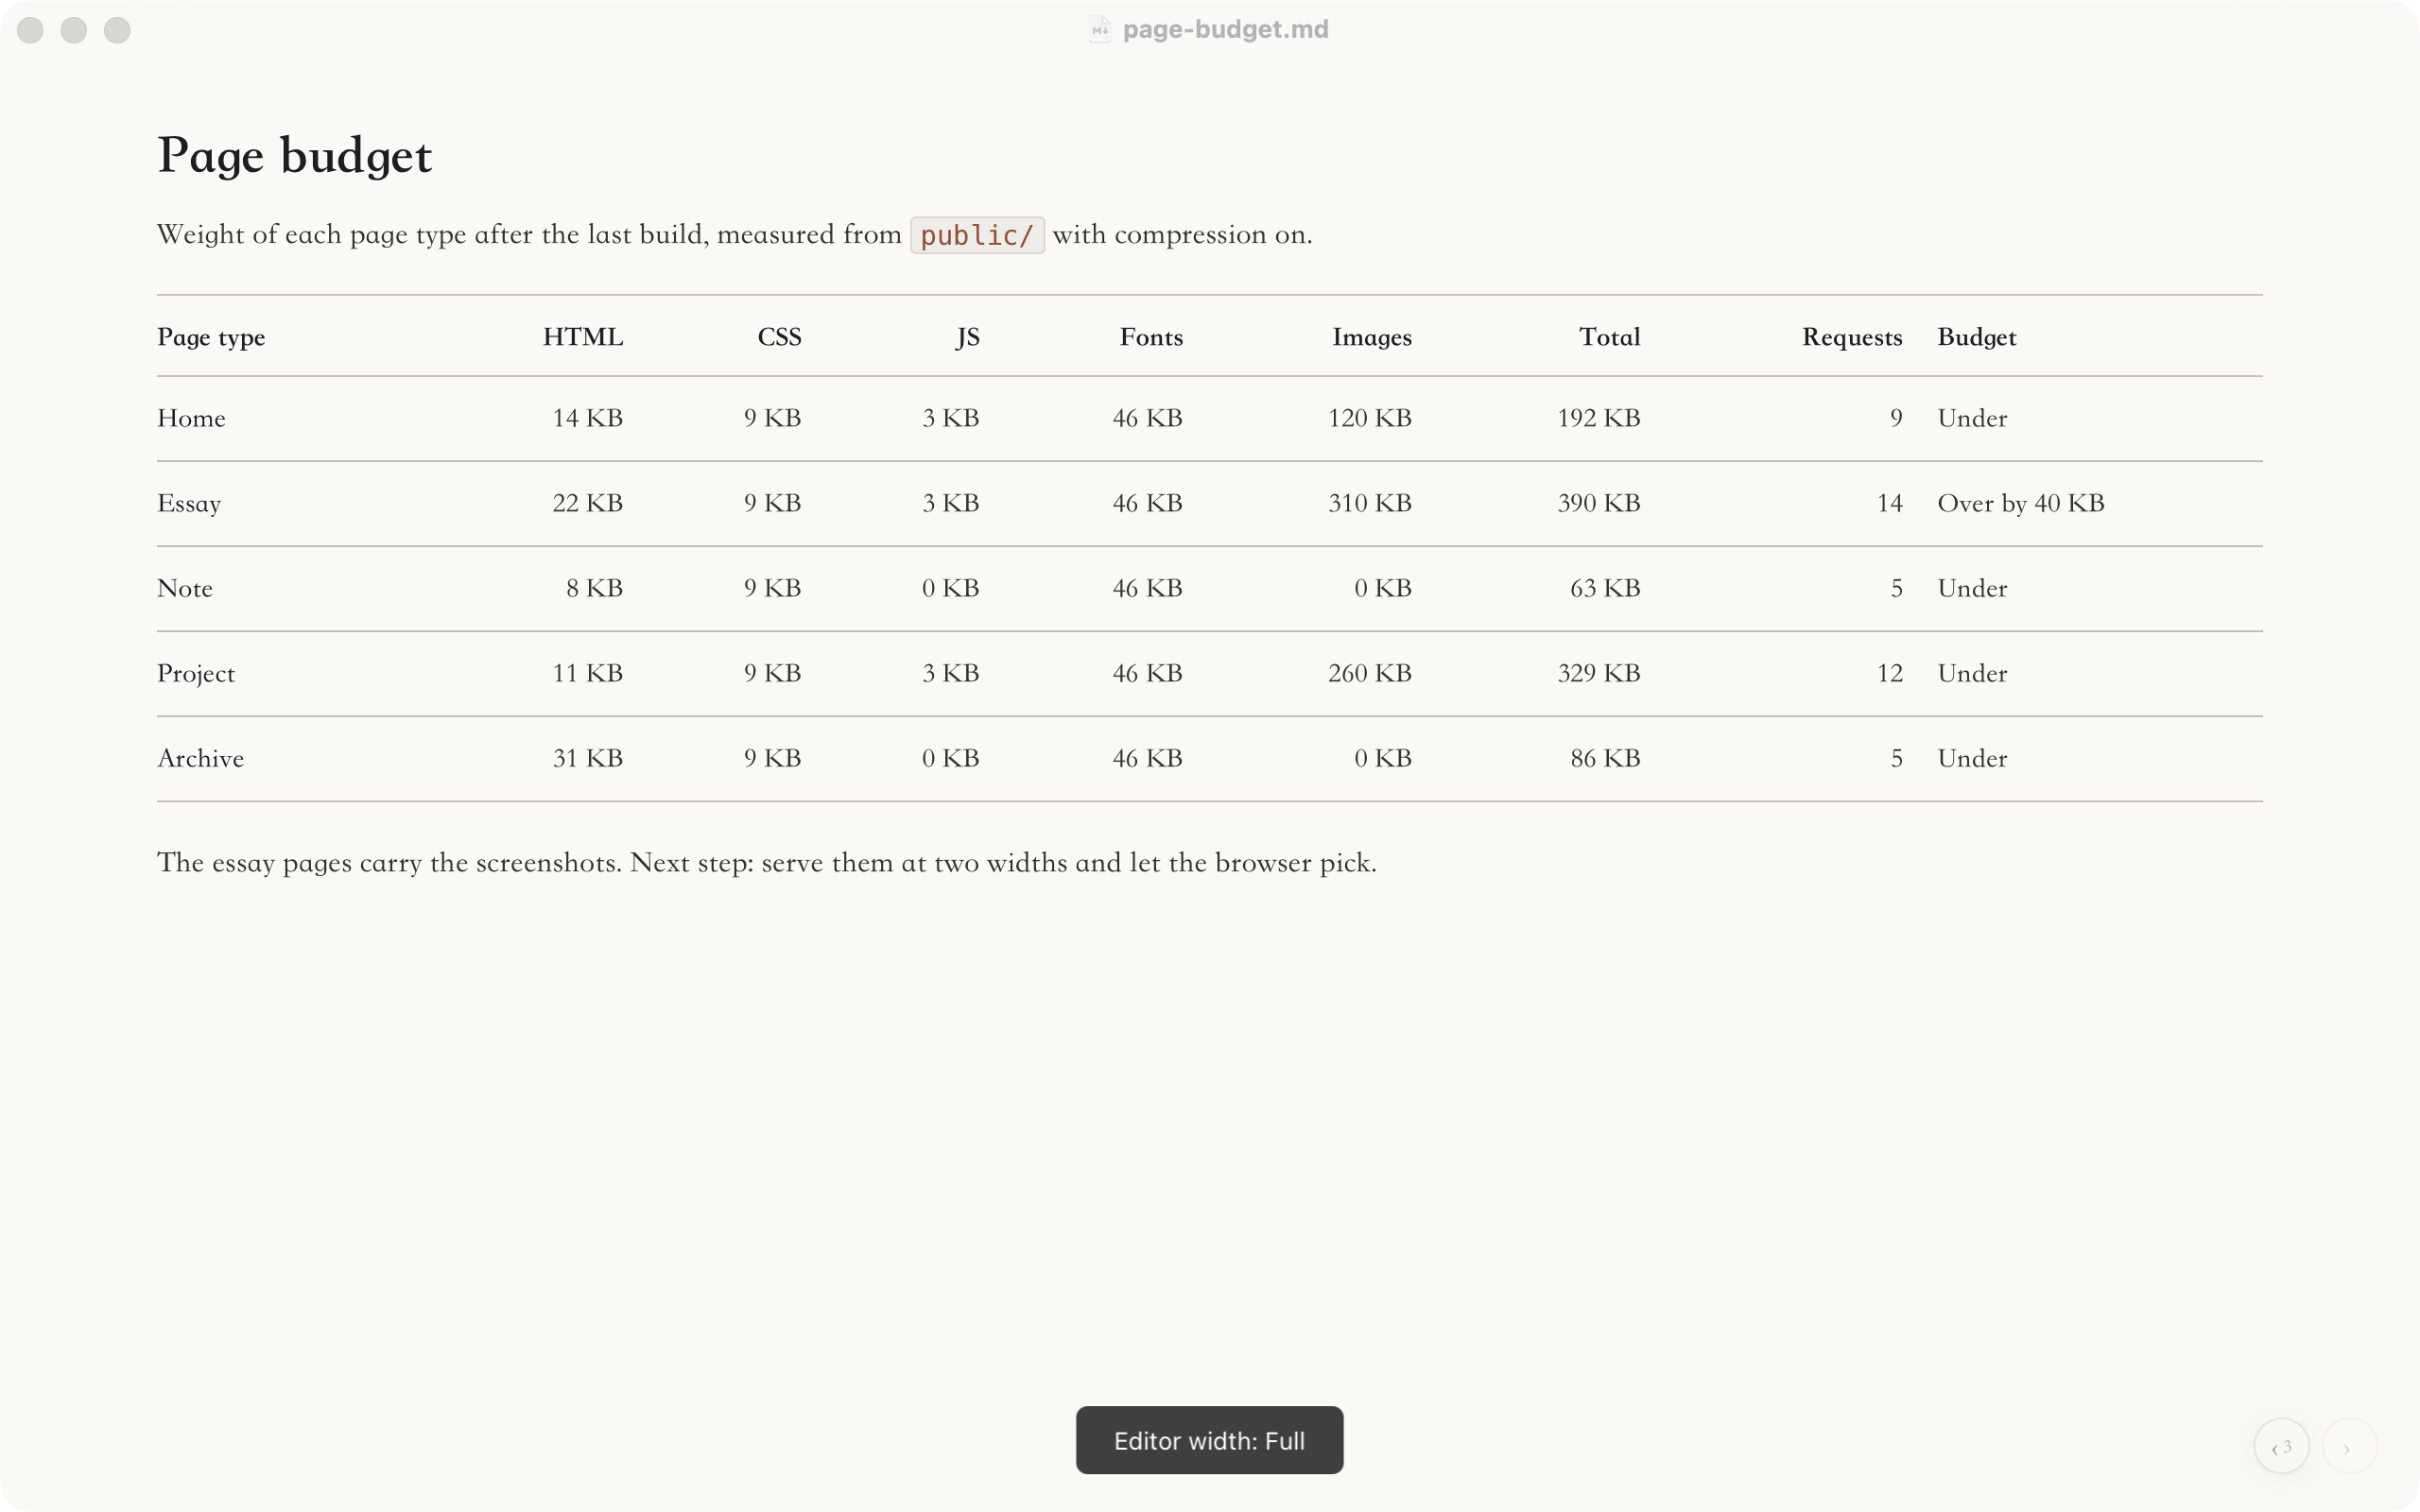Click the Requests value 12 in Project row
The width and height of the screenshot is (2420, 1512).
click(1889, 673)
